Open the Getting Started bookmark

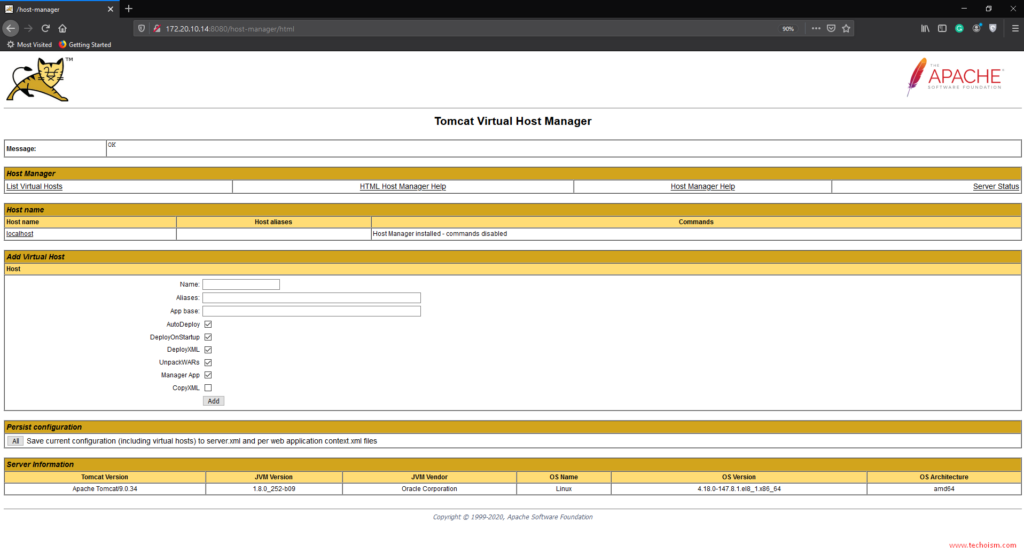[x=85, y=45]
